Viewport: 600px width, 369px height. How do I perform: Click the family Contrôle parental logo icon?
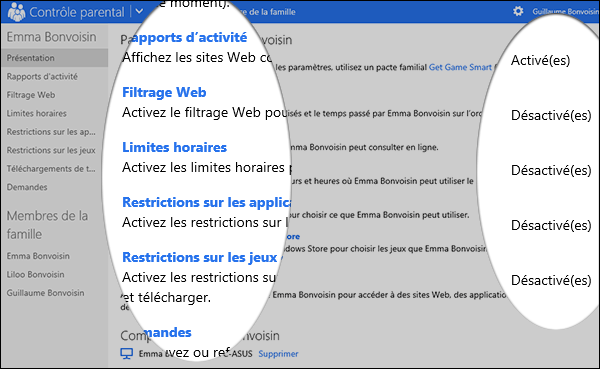(16, 12)
